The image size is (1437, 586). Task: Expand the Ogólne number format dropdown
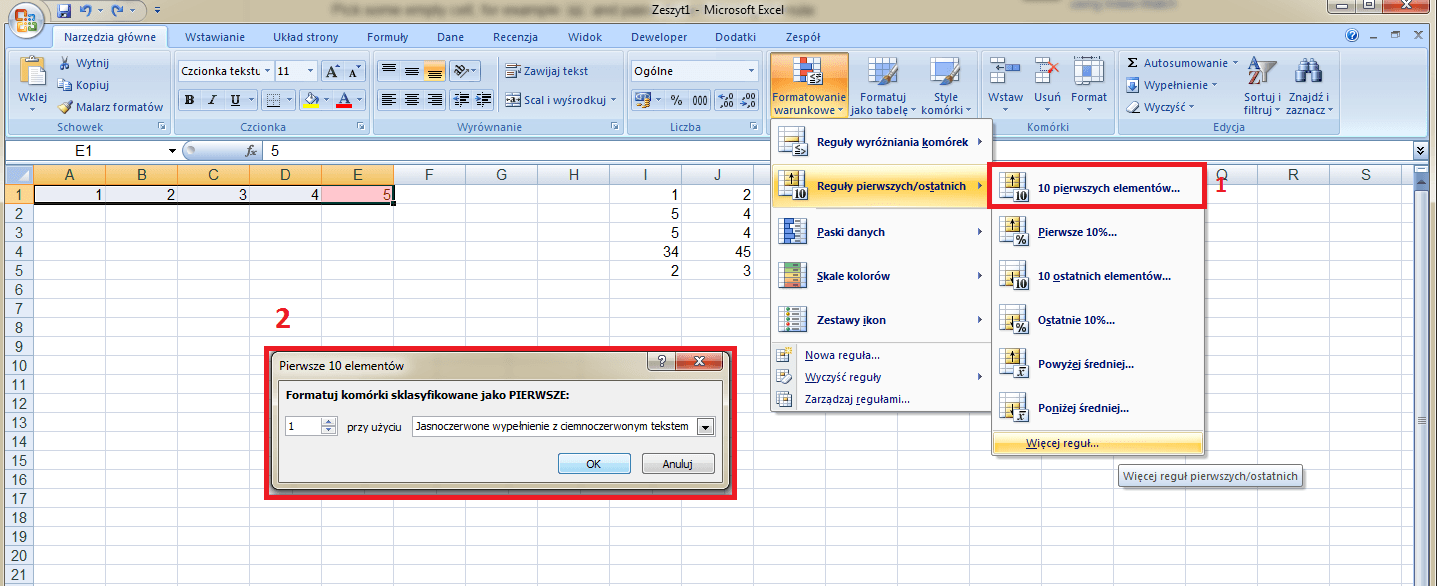pos(751,71)
